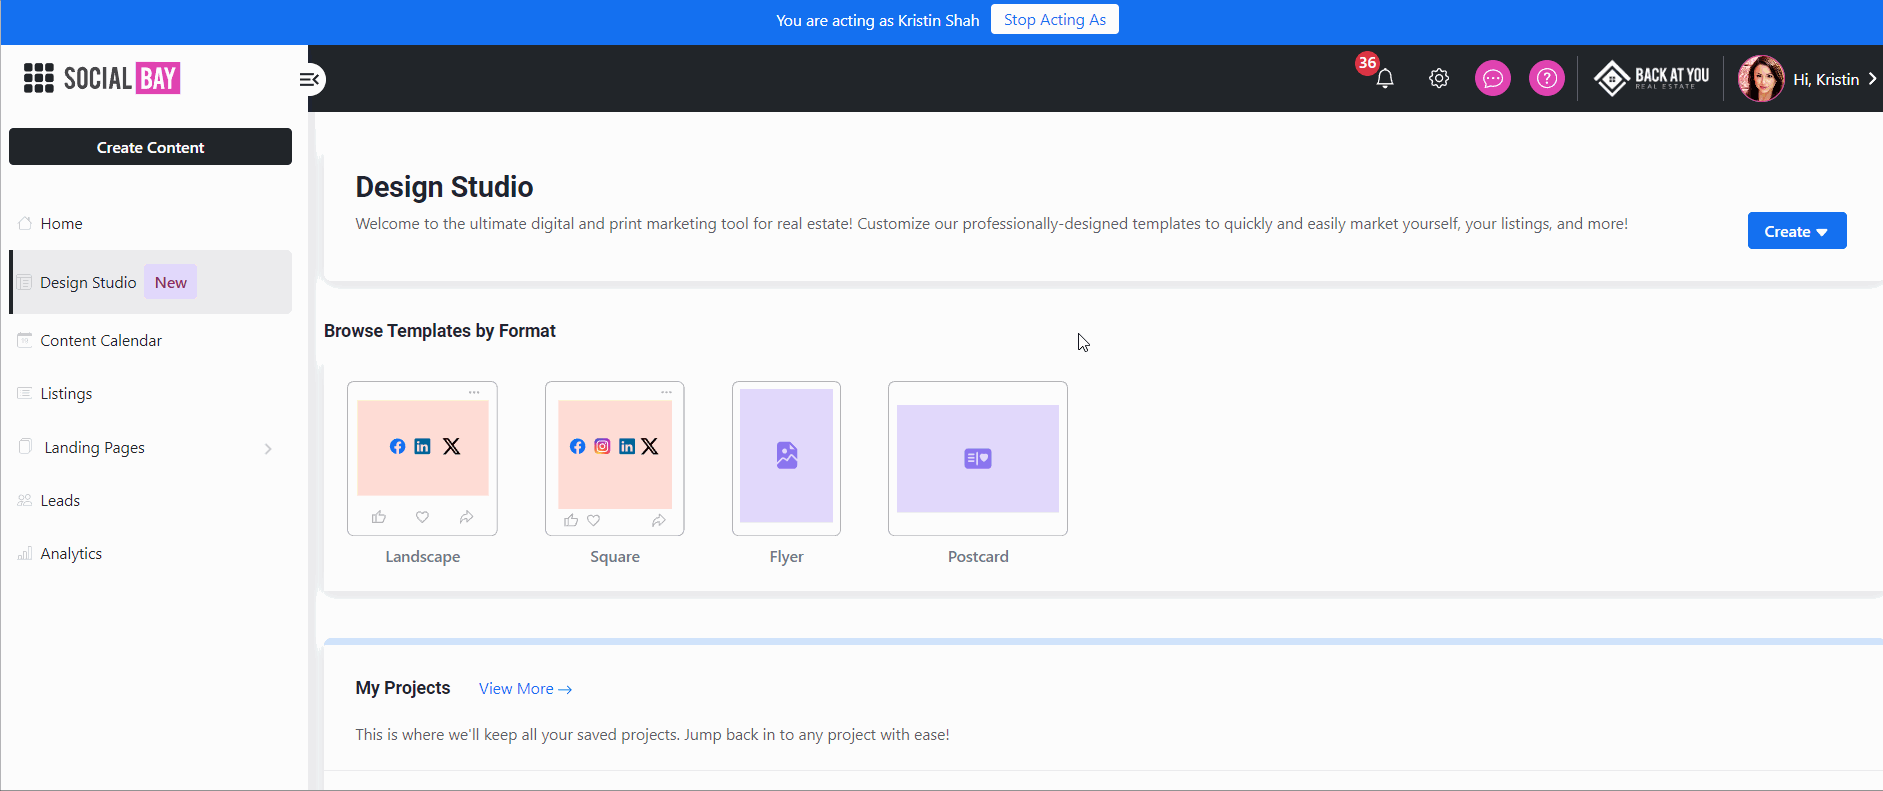Open the settings gear icon

coord(1438,78)
